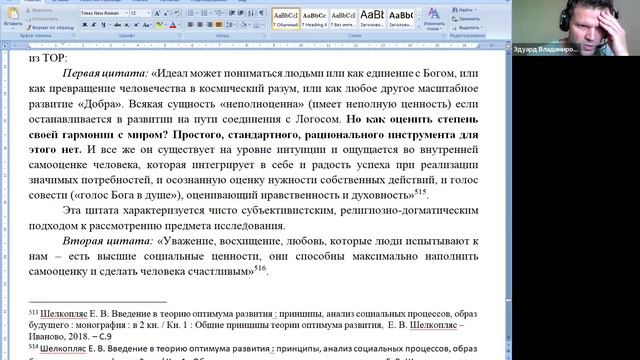The image size is (640, 360).
Task: Click the Clear Formatting icon
Action: pos(177,13)
